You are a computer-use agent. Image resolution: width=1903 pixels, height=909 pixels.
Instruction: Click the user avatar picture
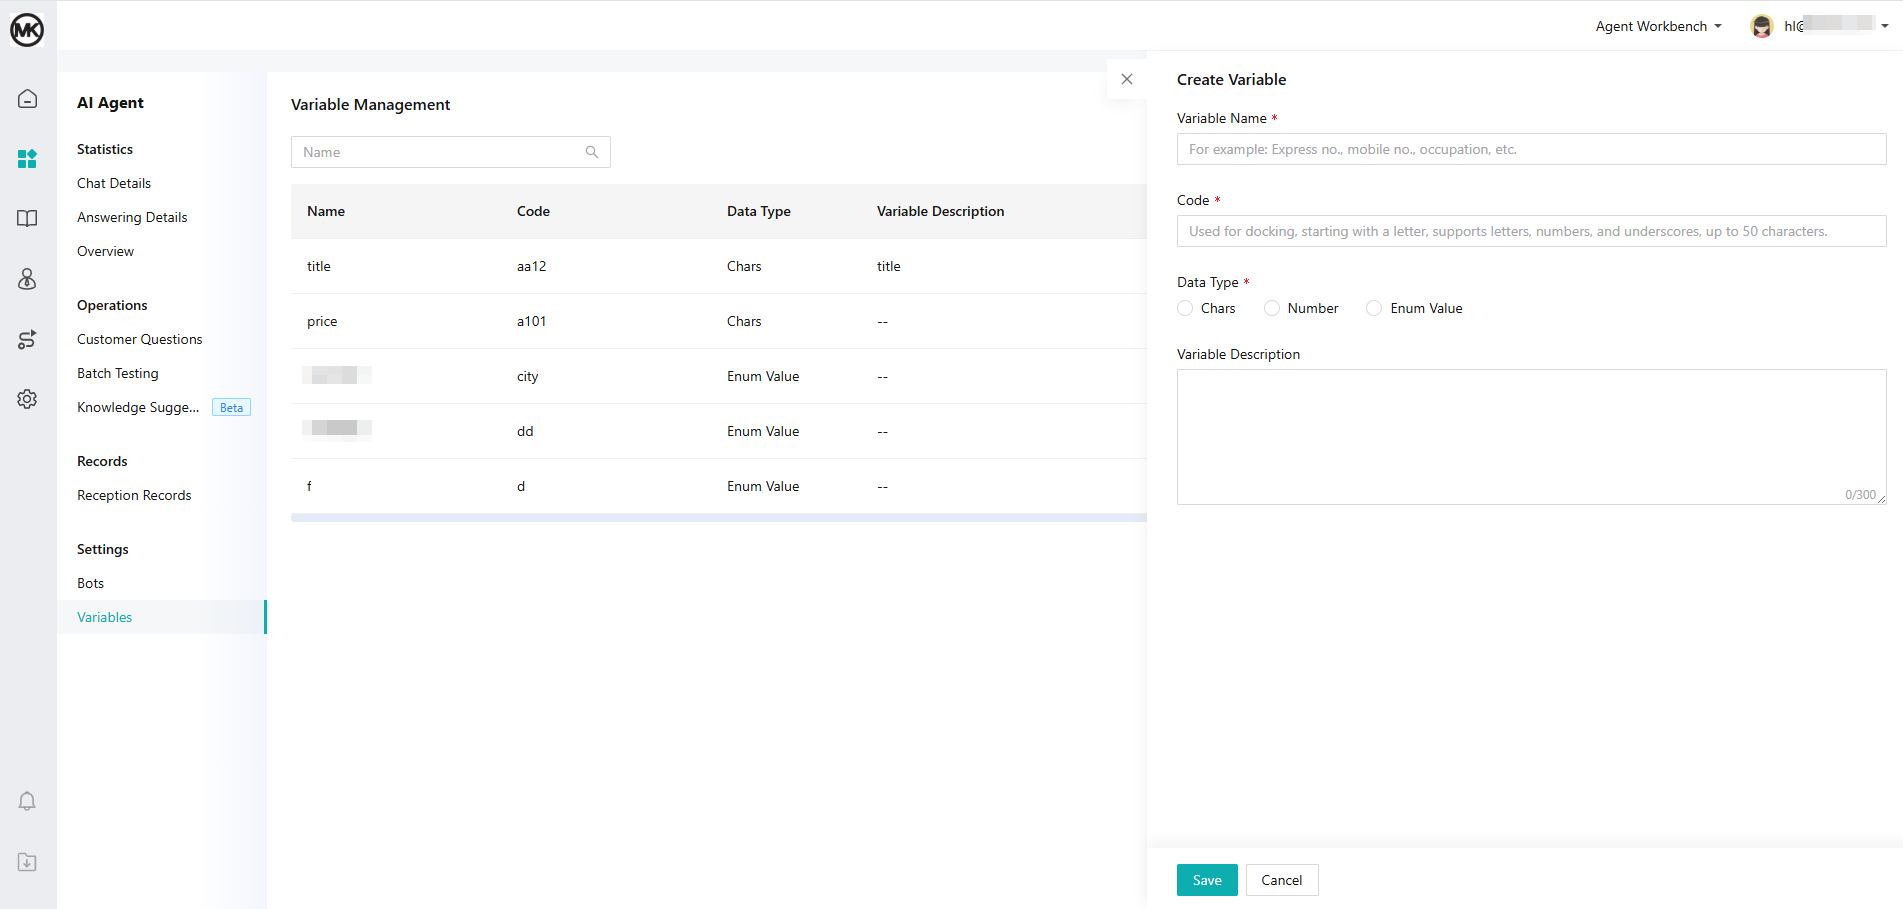coord(1762,26)
